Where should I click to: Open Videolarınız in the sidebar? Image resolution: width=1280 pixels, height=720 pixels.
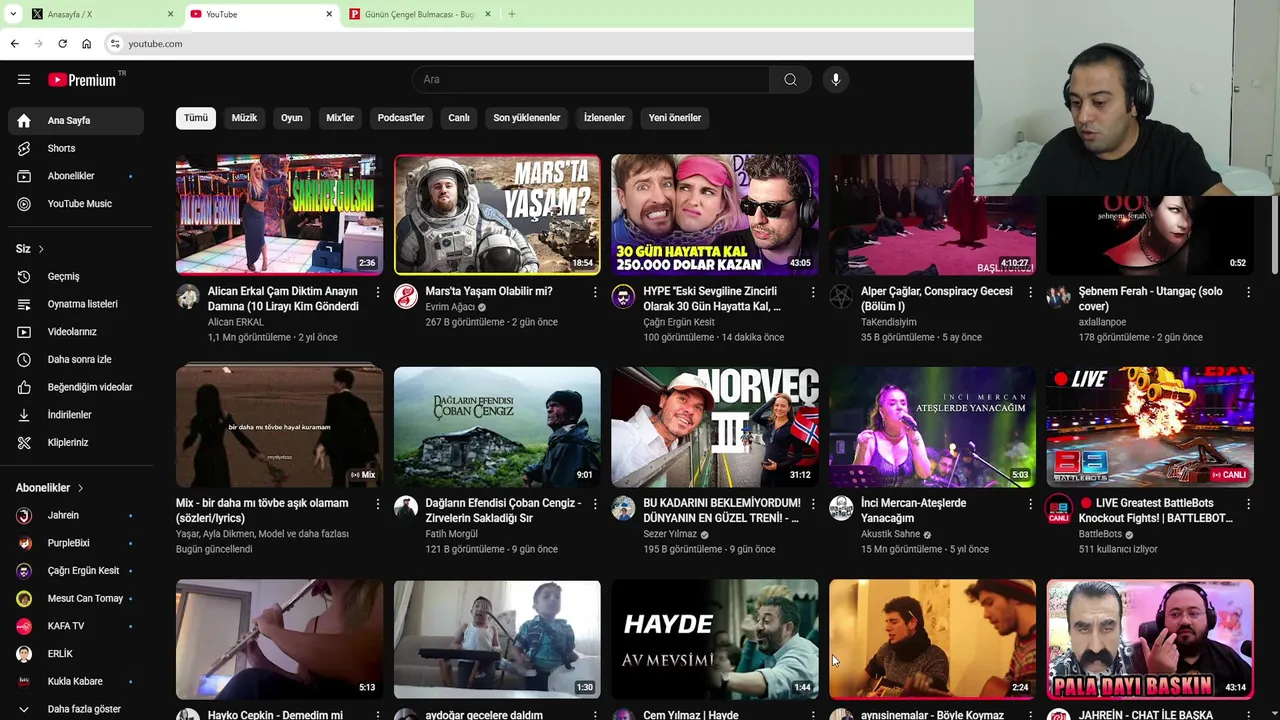click(x=76, y=332)
